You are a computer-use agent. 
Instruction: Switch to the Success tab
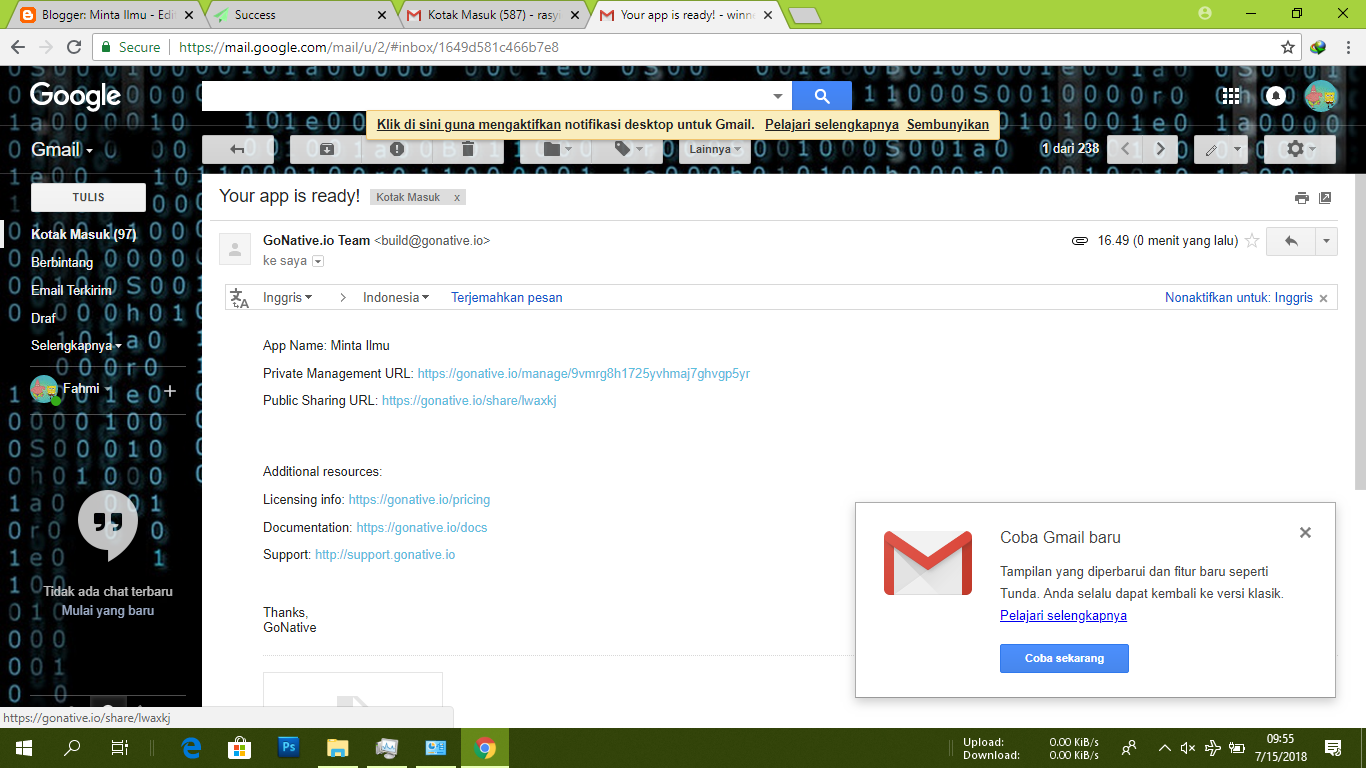pyautogui.click(x=300, y=15)
